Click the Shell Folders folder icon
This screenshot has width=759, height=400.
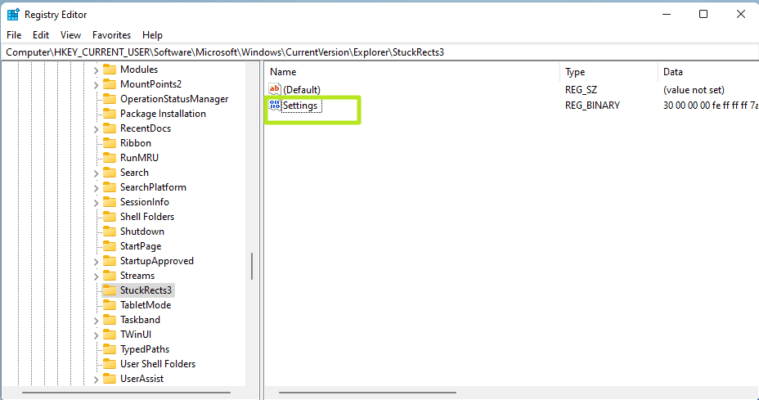(110, 217)
